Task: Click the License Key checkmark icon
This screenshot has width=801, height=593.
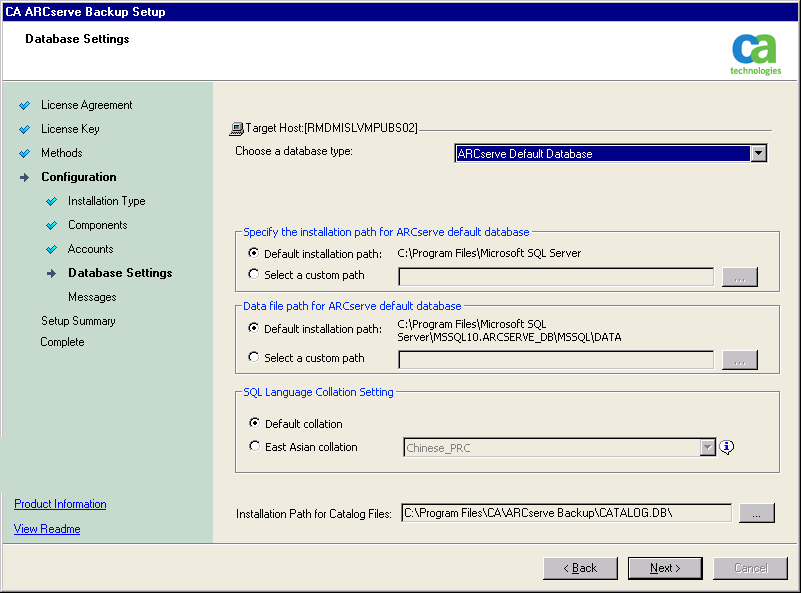Action: 25,129
